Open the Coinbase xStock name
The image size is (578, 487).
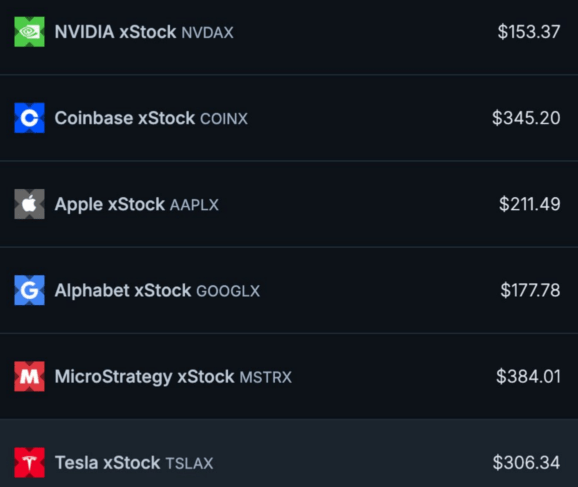coord(125,118)
